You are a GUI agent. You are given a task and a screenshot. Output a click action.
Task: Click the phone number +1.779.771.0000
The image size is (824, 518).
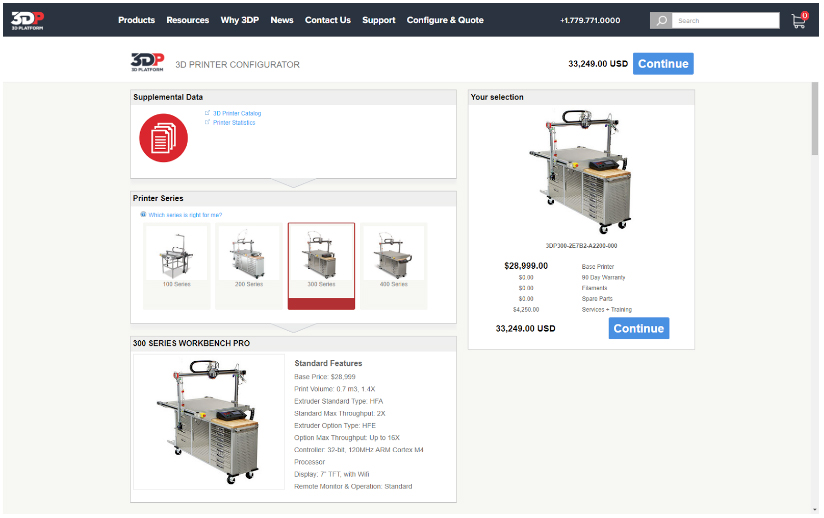pos(590,20)
